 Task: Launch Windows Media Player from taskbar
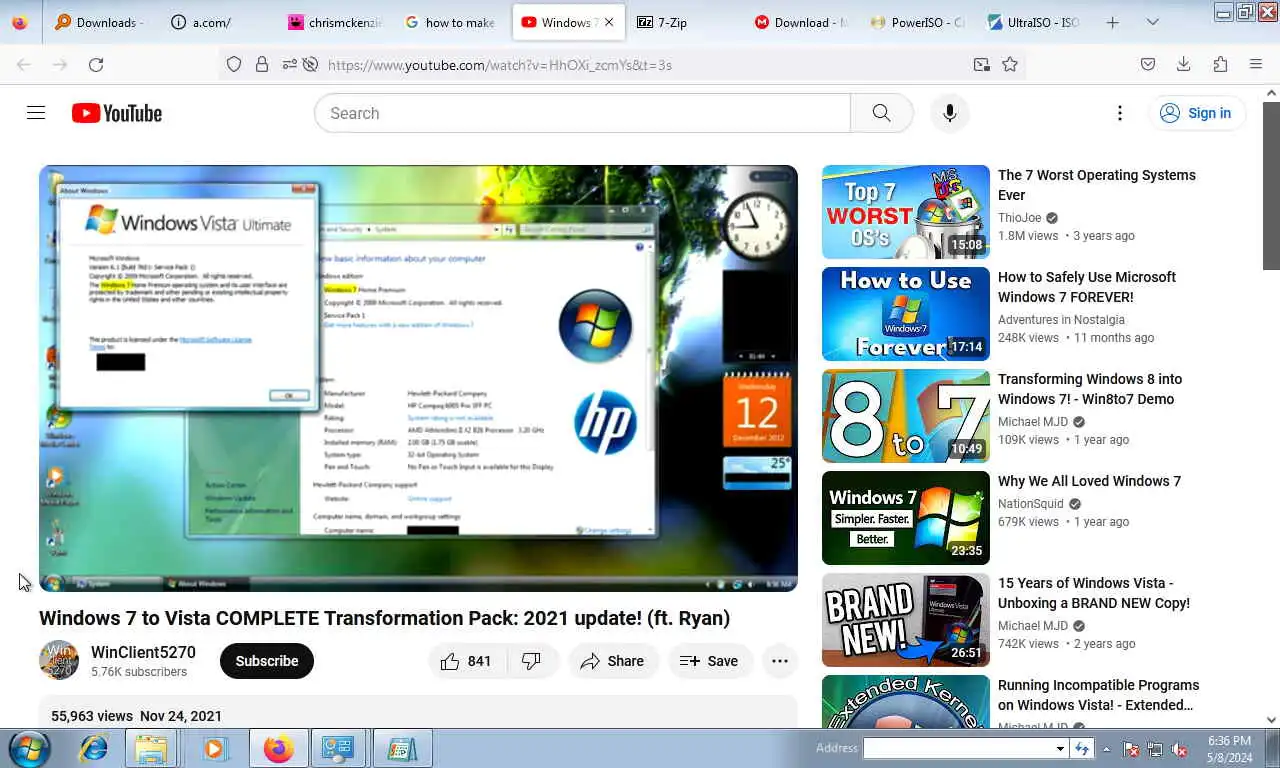[x=213, y=748]
